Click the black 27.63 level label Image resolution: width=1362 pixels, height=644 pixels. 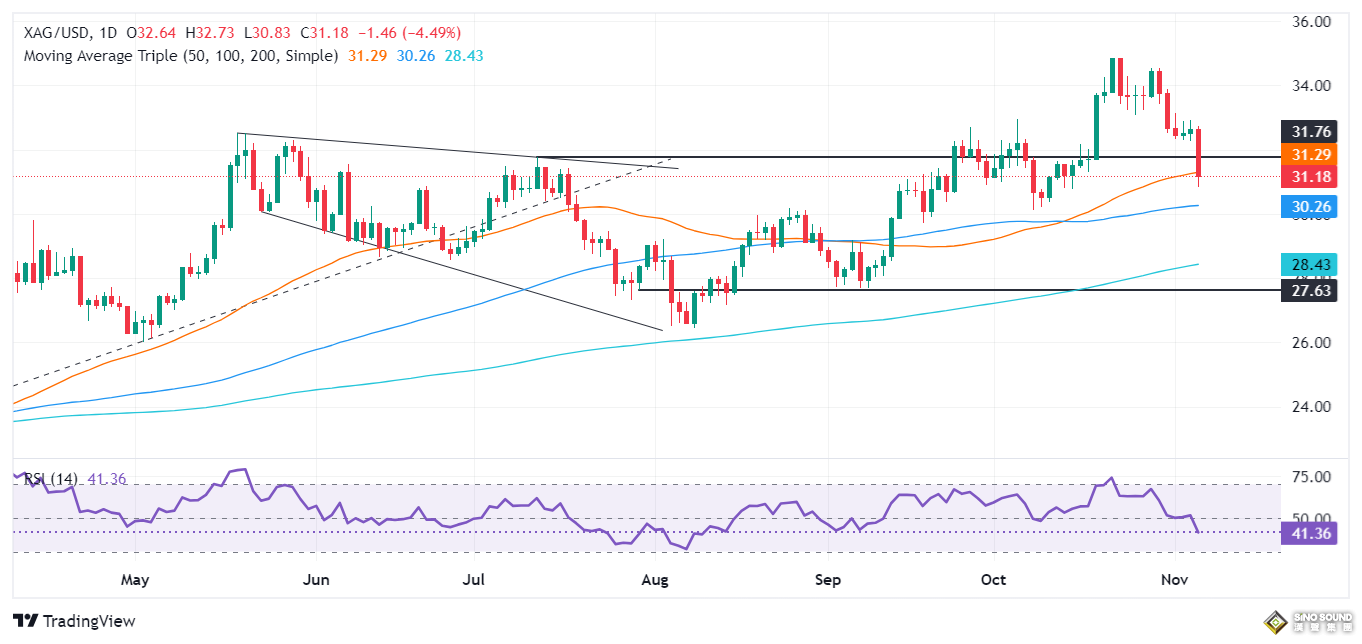coord(1310,290)
